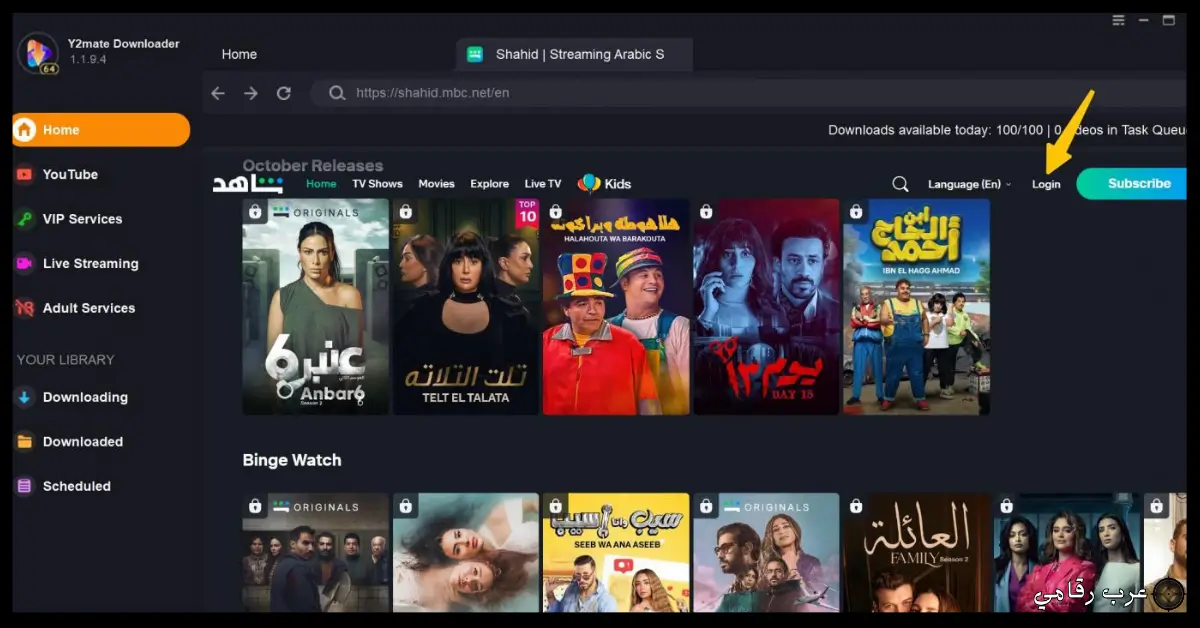1200x628 pixels.
Task: Select Live Streaming from the sidebar
Action: (89, 263)
